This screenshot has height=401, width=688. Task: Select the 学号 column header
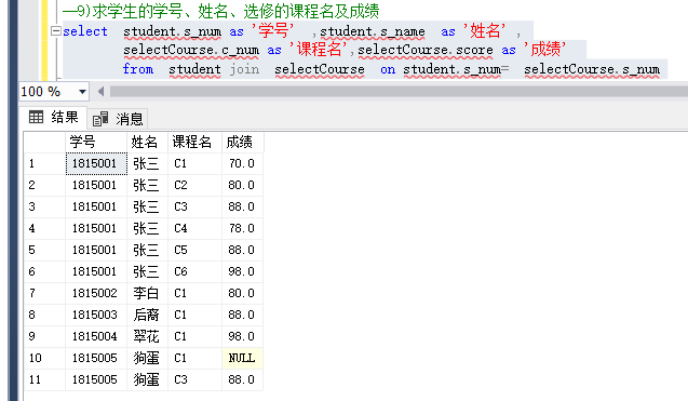(96, 142)
